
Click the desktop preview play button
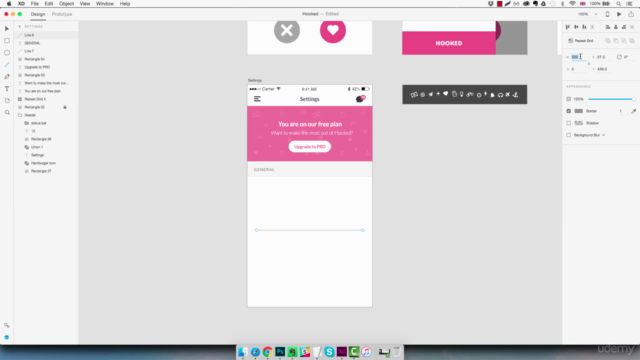(x=619, y=14)
